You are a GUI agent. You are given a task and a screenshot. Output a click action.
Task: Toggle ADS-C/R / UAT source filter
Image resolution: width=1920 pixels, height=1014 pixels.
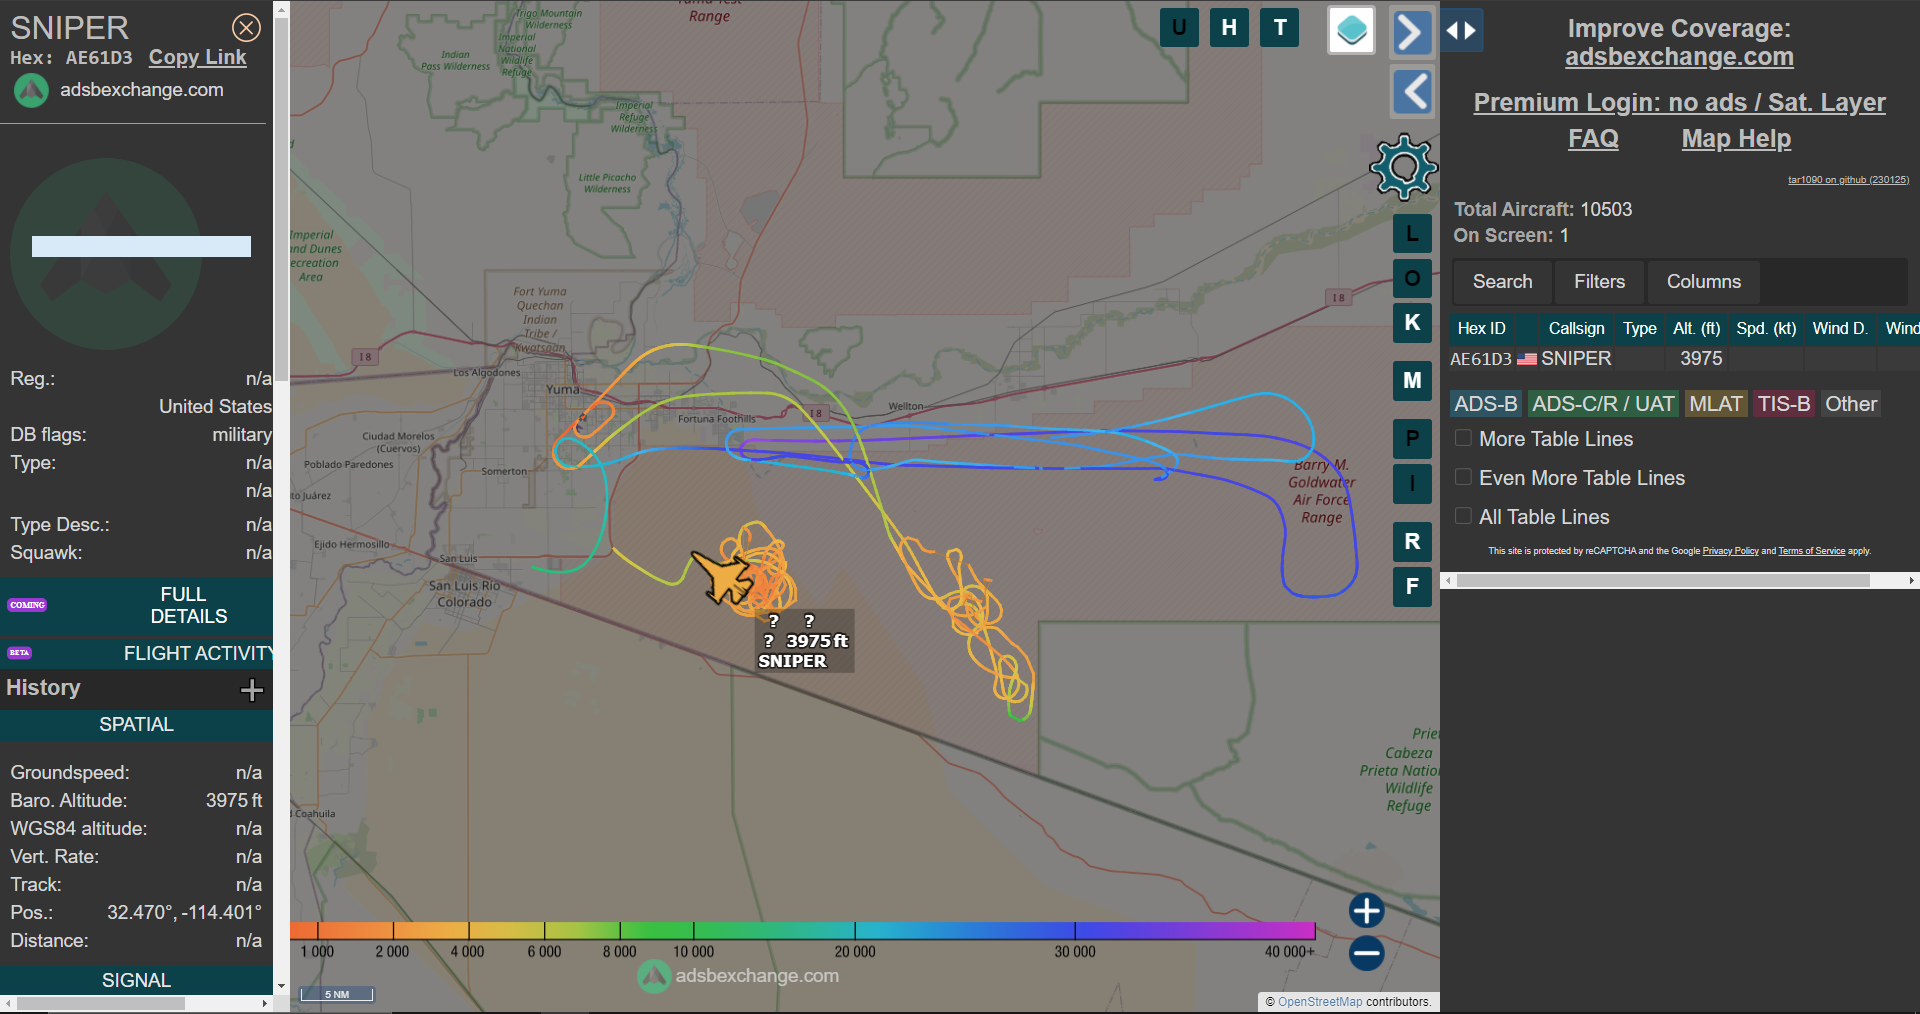point(1603,404)
